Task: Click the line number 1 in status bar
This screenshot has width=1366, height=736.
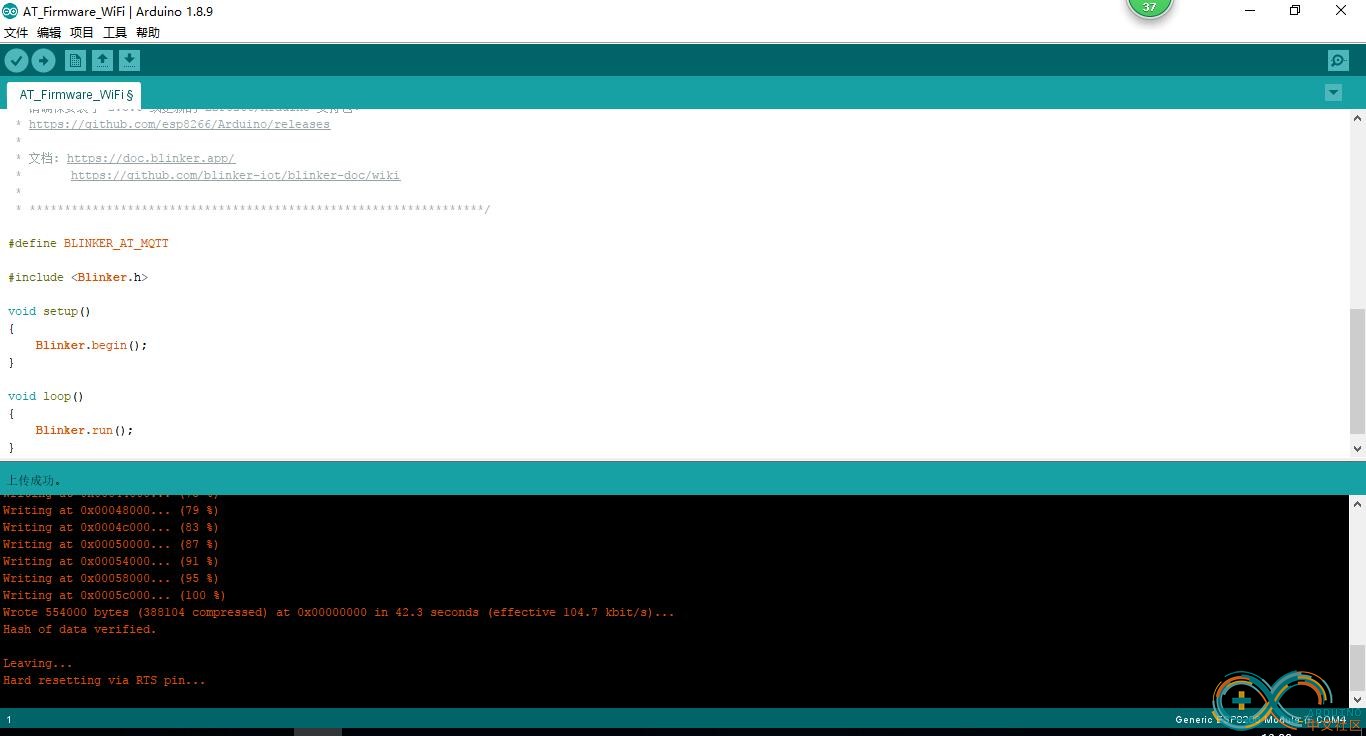Action: pyautogui.click(x=9, y=720)
